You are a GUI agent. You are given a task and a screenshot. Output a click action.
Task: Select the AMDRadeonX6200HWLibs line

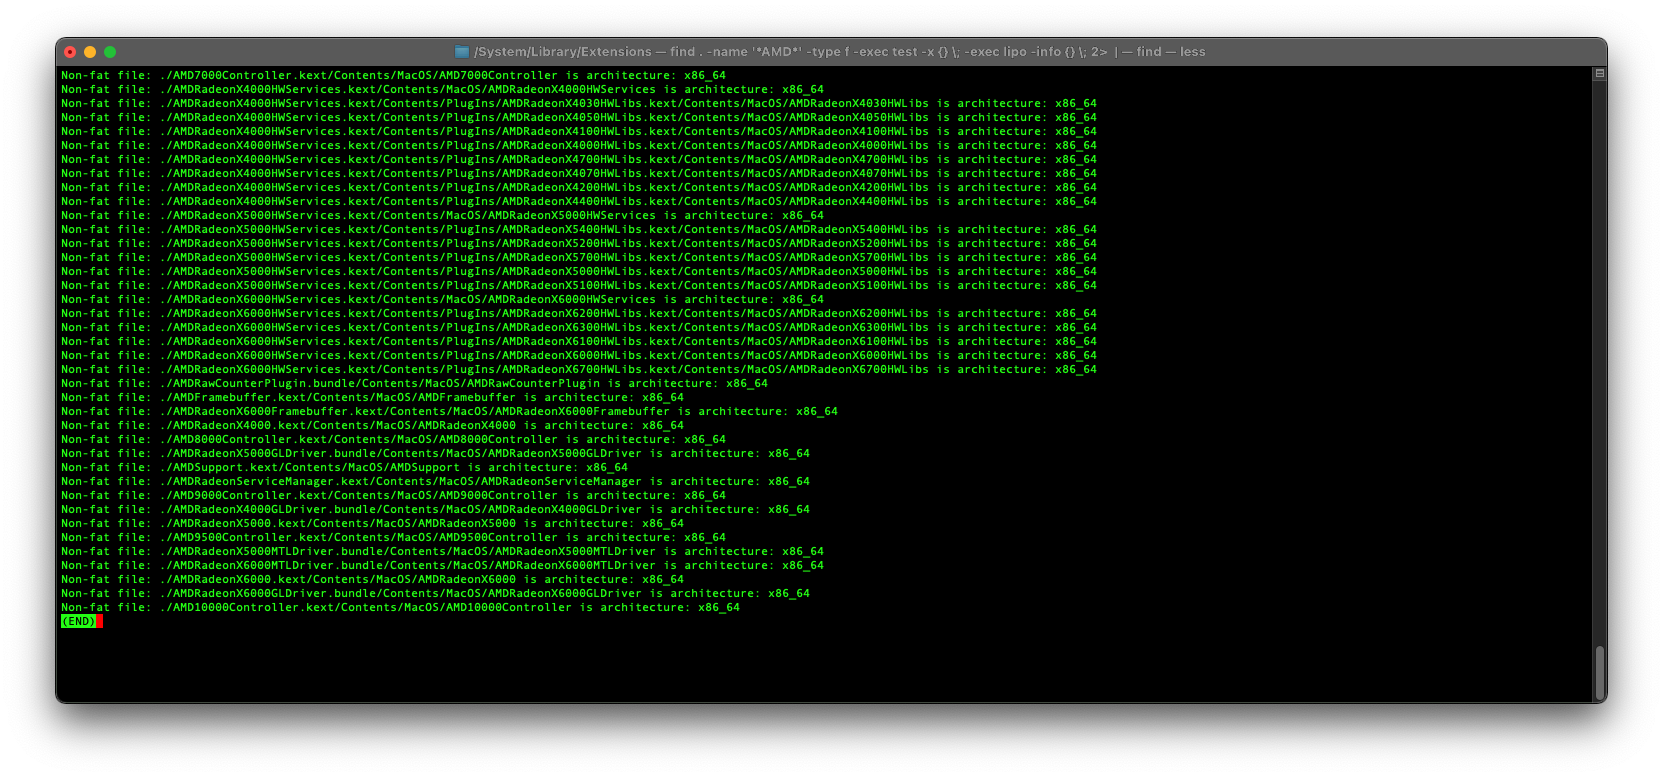(579, 313)
